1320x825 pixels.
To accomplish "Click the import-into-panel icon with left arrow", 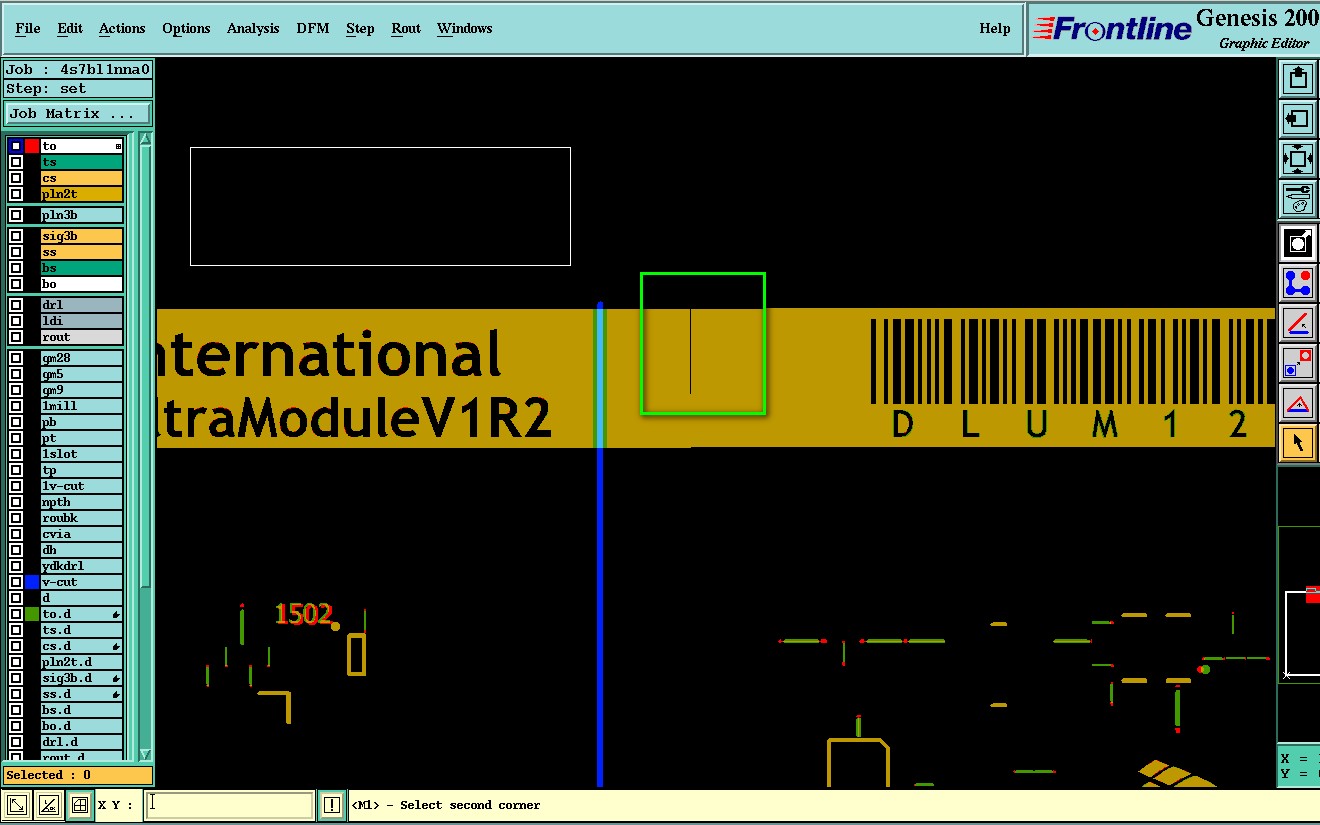I will [1298, 119].
